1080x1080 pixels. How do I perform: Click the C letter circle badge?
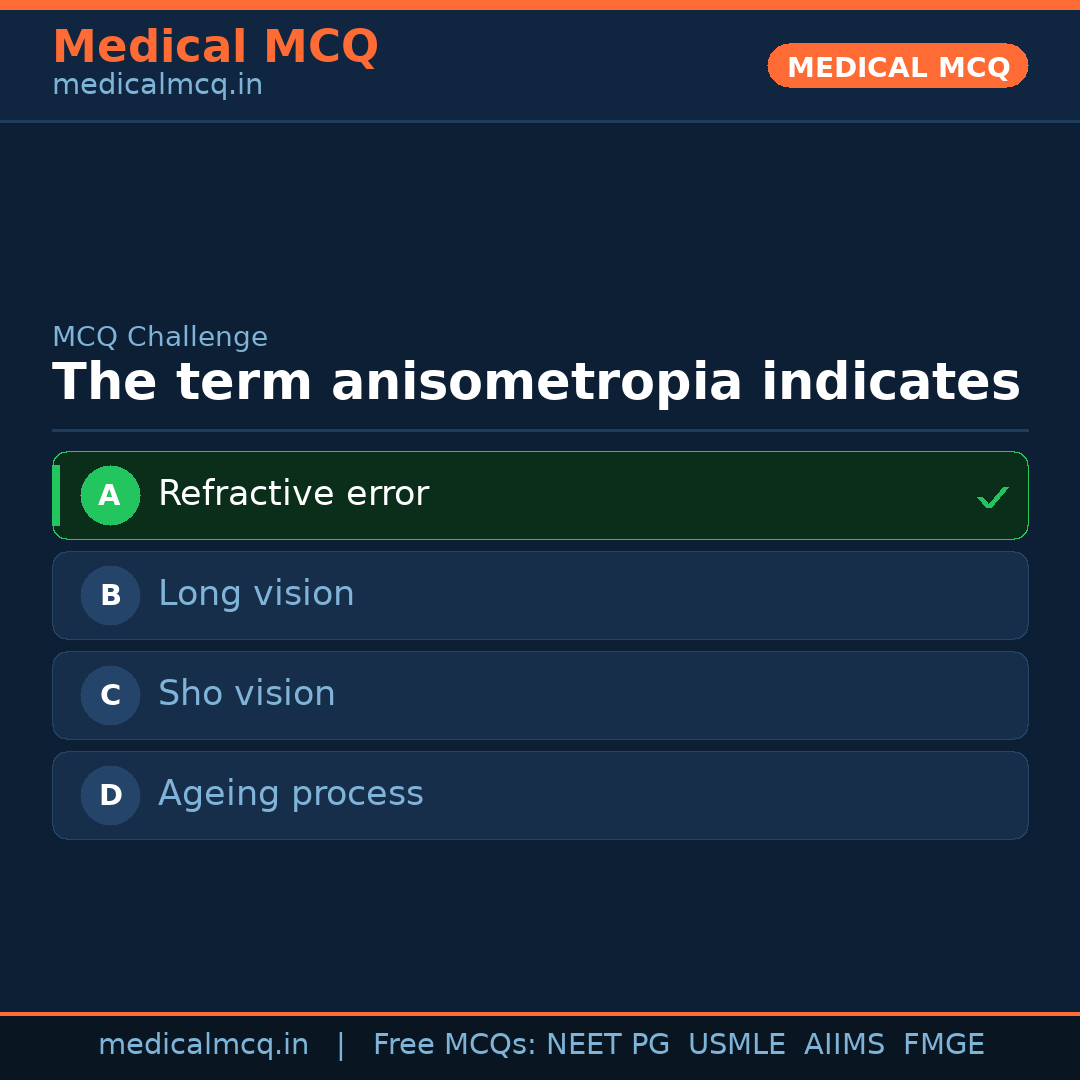point(110,695)
